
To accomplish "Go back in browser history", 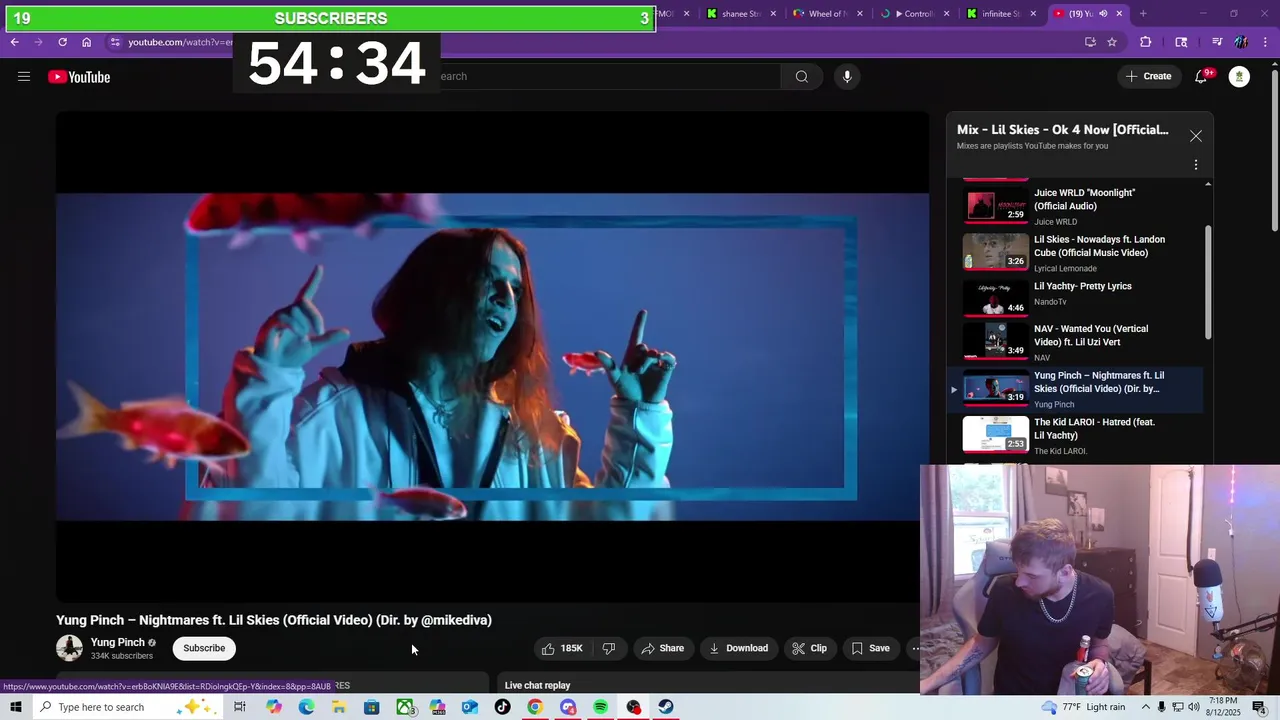I will 14,42.
